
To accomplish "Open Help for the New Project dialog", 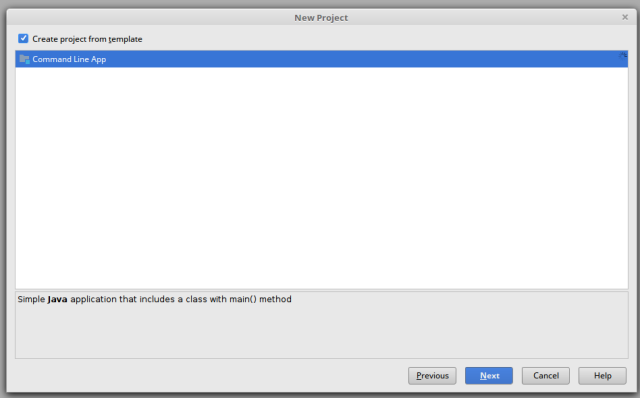I will click(x=602, y=376).
